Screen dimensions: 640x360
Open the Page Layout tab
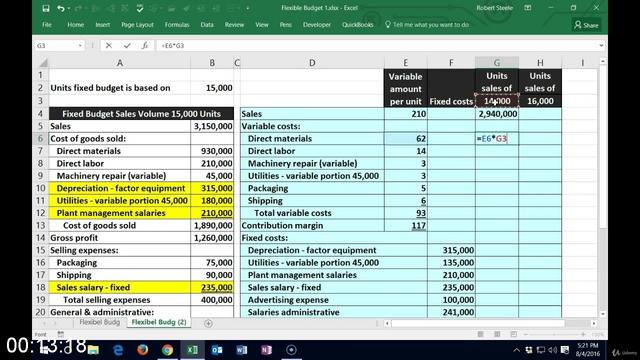click(x=137, y=25)
